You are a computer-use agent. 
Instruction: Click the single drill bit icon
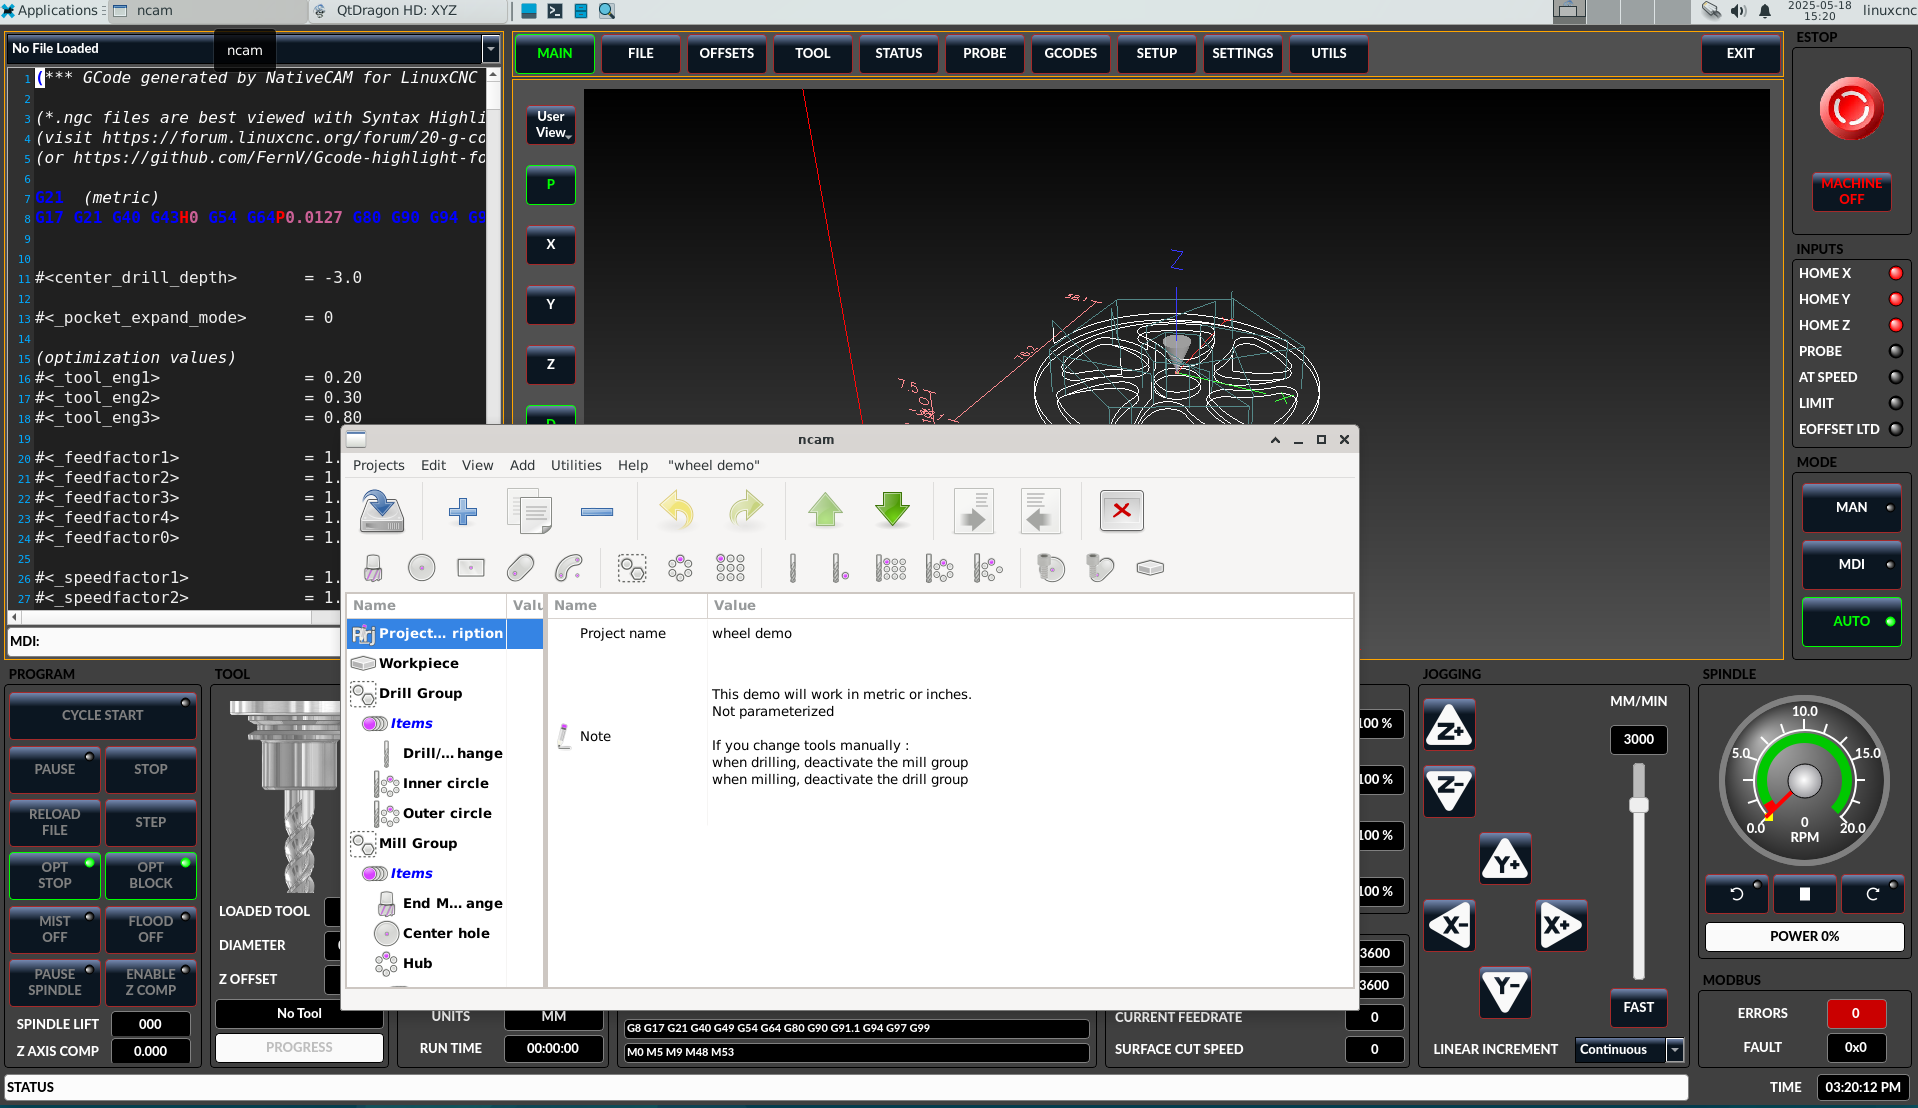click(792, 568)
